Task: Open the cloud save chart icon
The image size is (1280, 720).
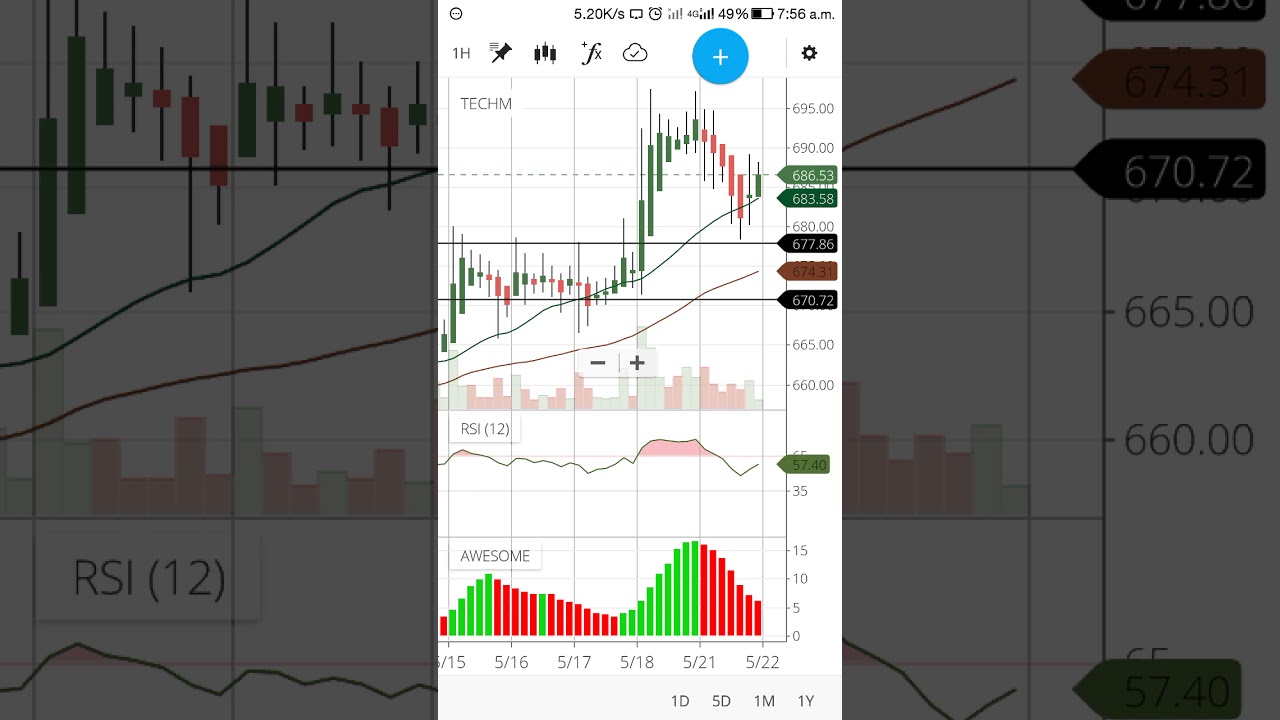Action: tap(635, 54)
